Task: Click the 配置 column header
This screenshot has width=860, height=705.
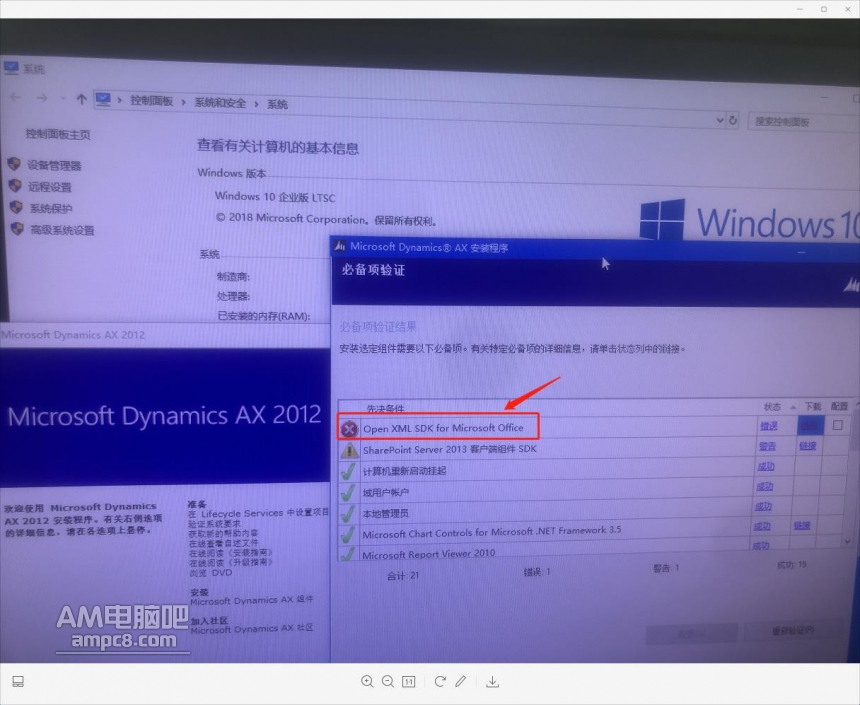Action: coord(839,406)
